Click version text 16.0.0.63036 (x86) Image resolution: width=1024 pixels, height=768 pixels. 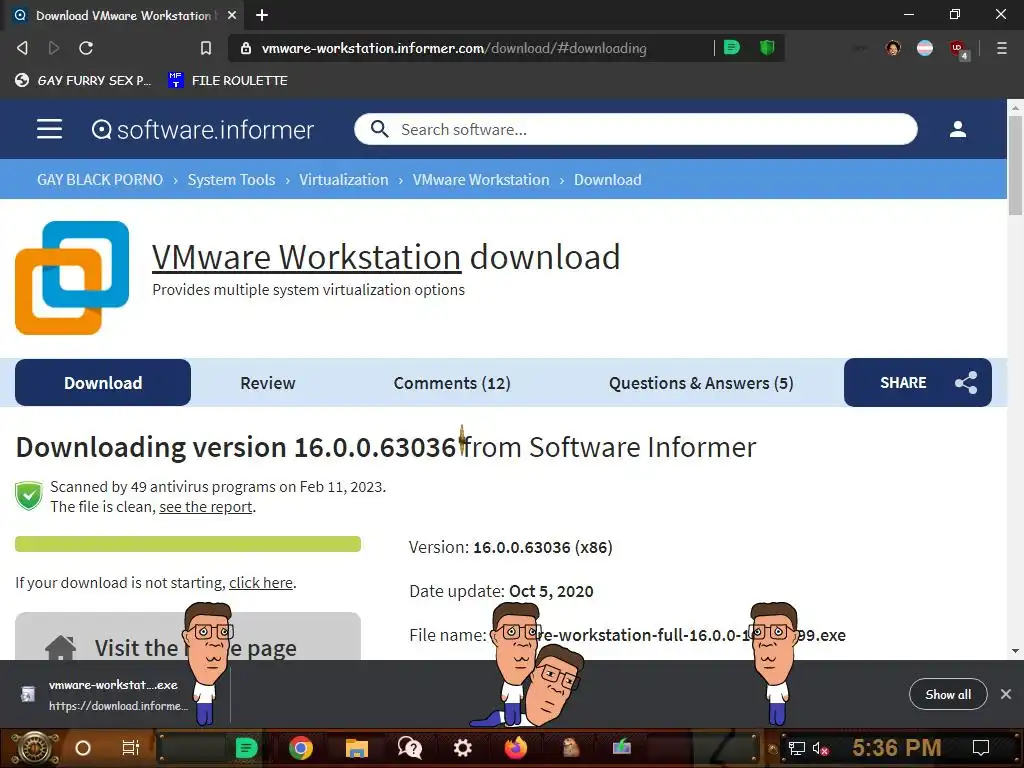[543, 547]
